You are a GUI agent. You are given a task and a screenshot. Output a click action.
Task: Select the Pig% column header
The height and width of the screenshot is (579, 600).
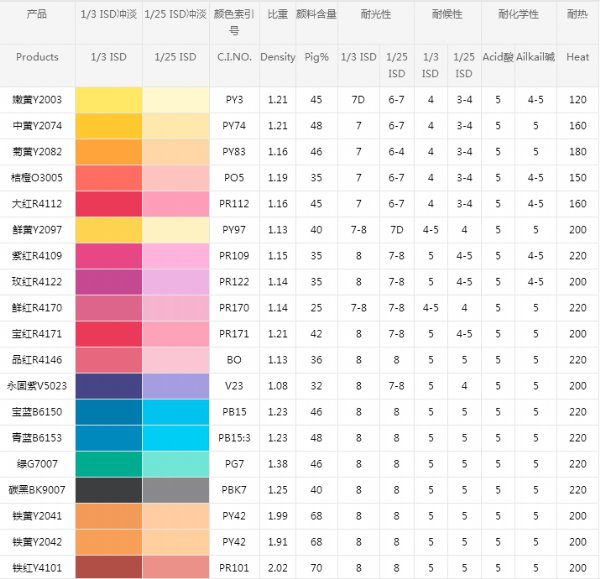pyautogui.click(x=316, y=58)
